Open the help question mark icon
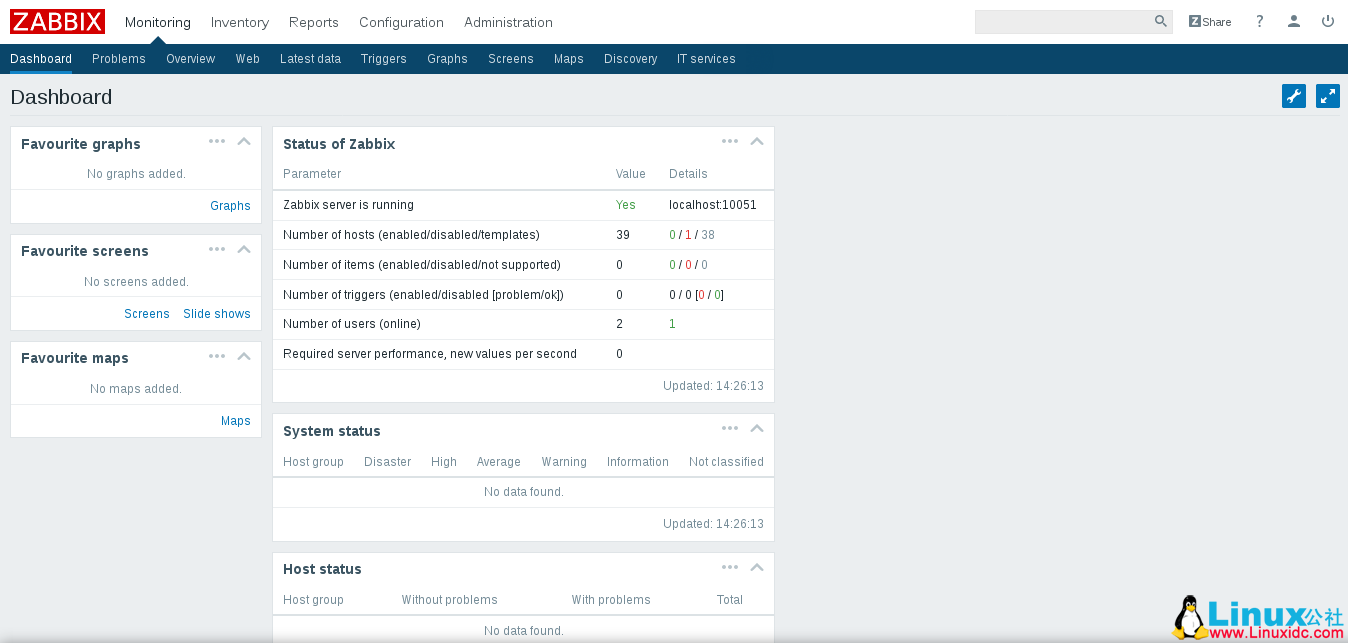The width and height of the screenshot is (1348, 643). (x=1260, y=22)
